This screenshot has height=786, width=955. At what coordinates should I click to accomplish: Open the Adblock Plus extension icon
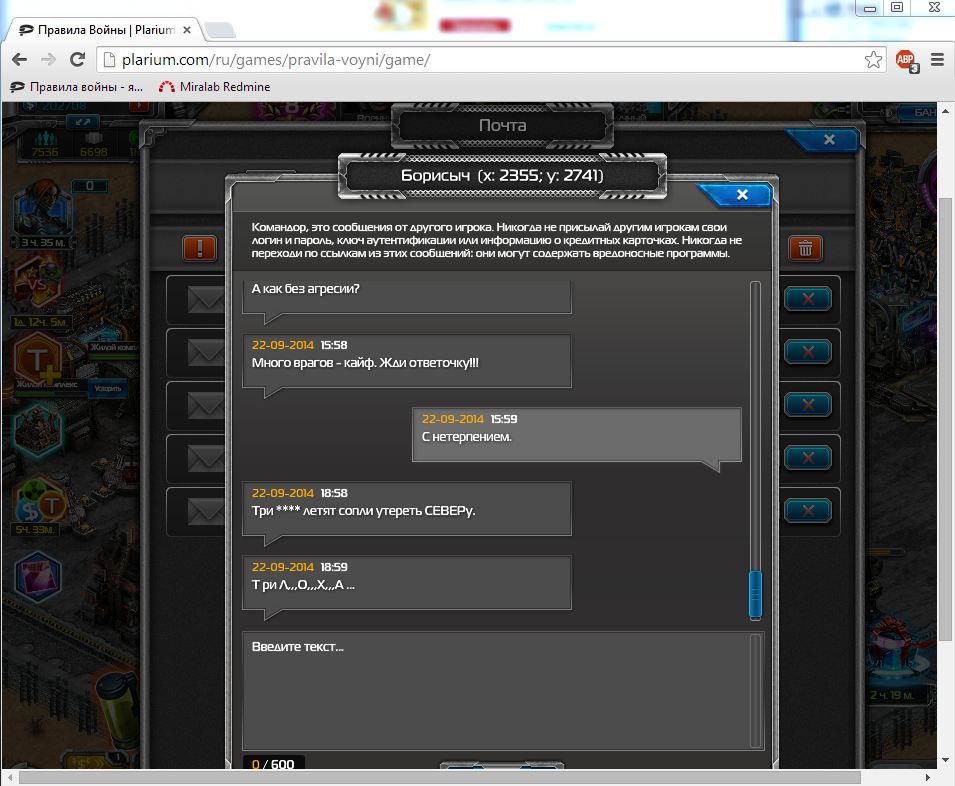click(906, 60)
